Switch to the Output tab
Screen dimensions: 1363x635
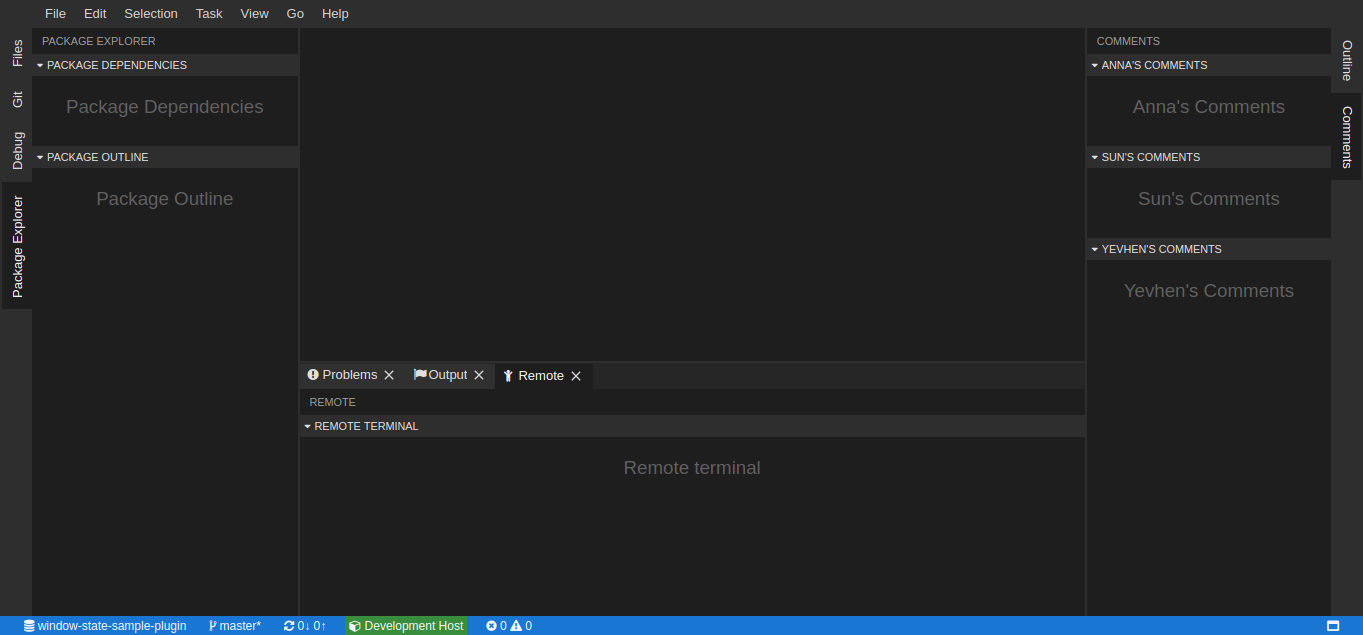[x=446, y=374]
